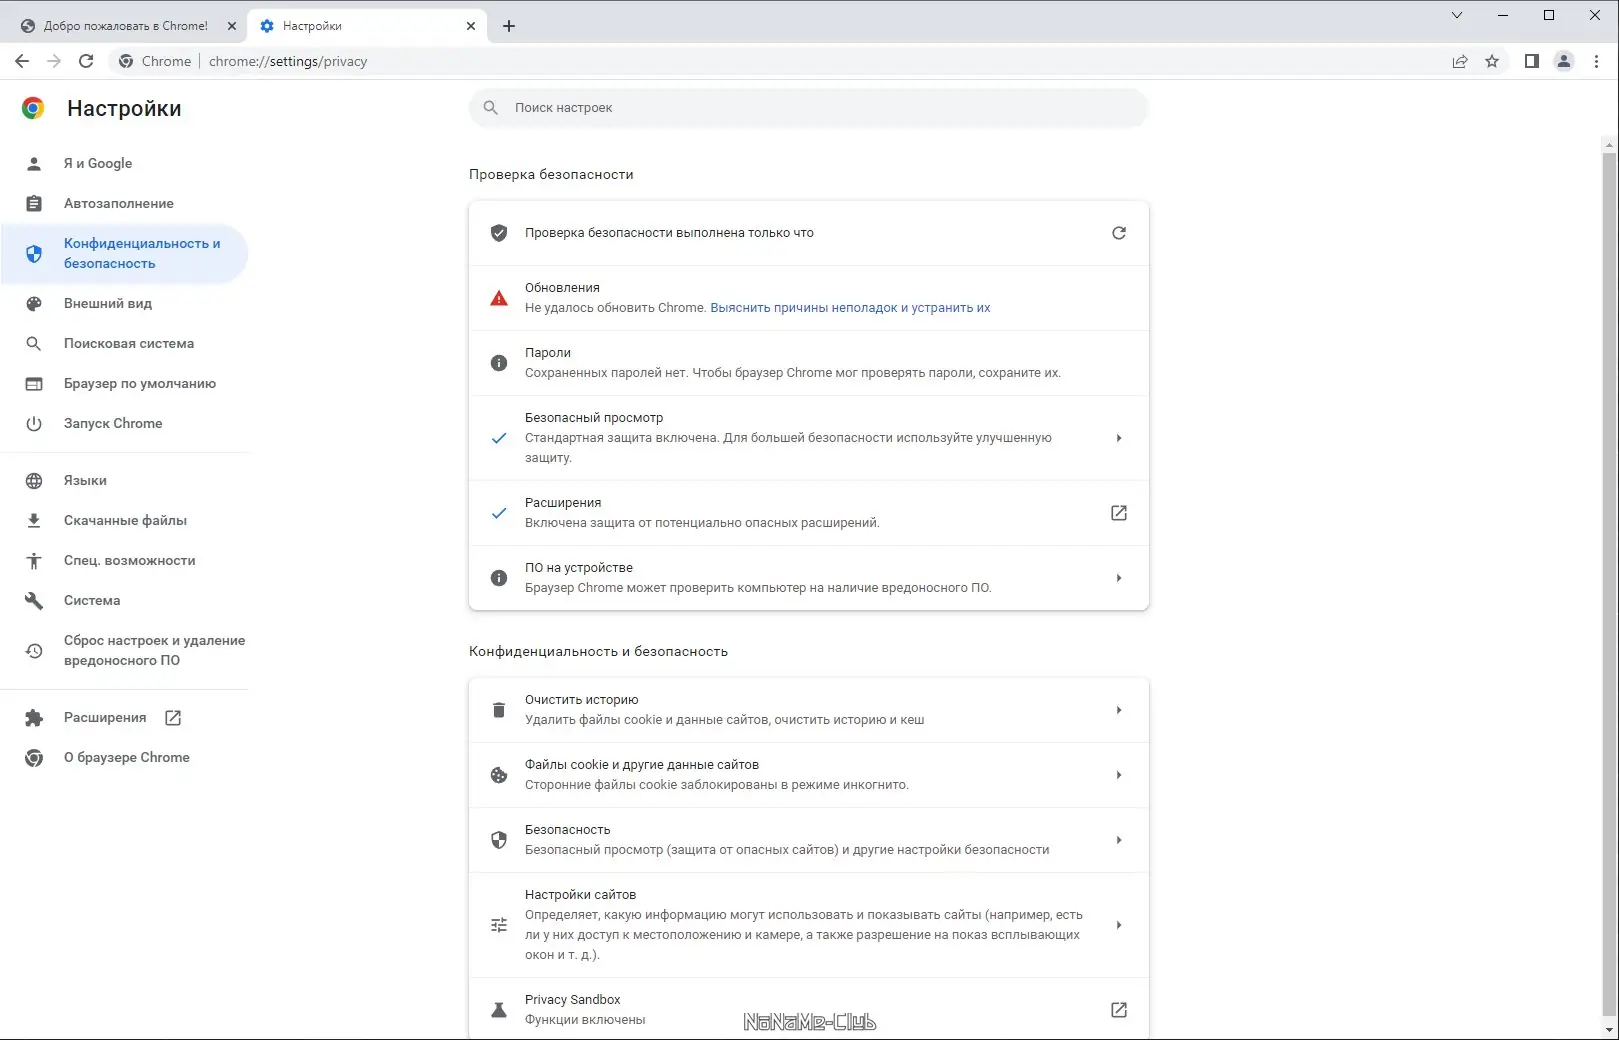1619x1040 pixels.
Task: Open the Chrome three-dot menu
Action: click(x=1596, y=61)
